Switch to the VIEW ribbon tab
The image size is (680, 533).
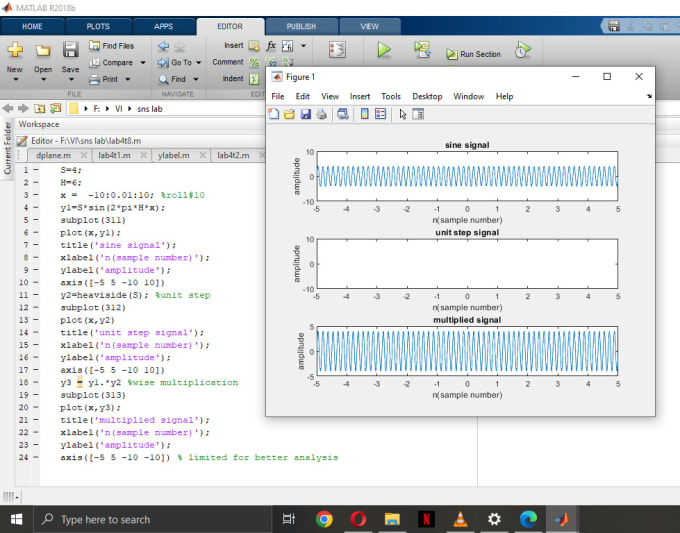pyautogui.click(x=369, y=26)
